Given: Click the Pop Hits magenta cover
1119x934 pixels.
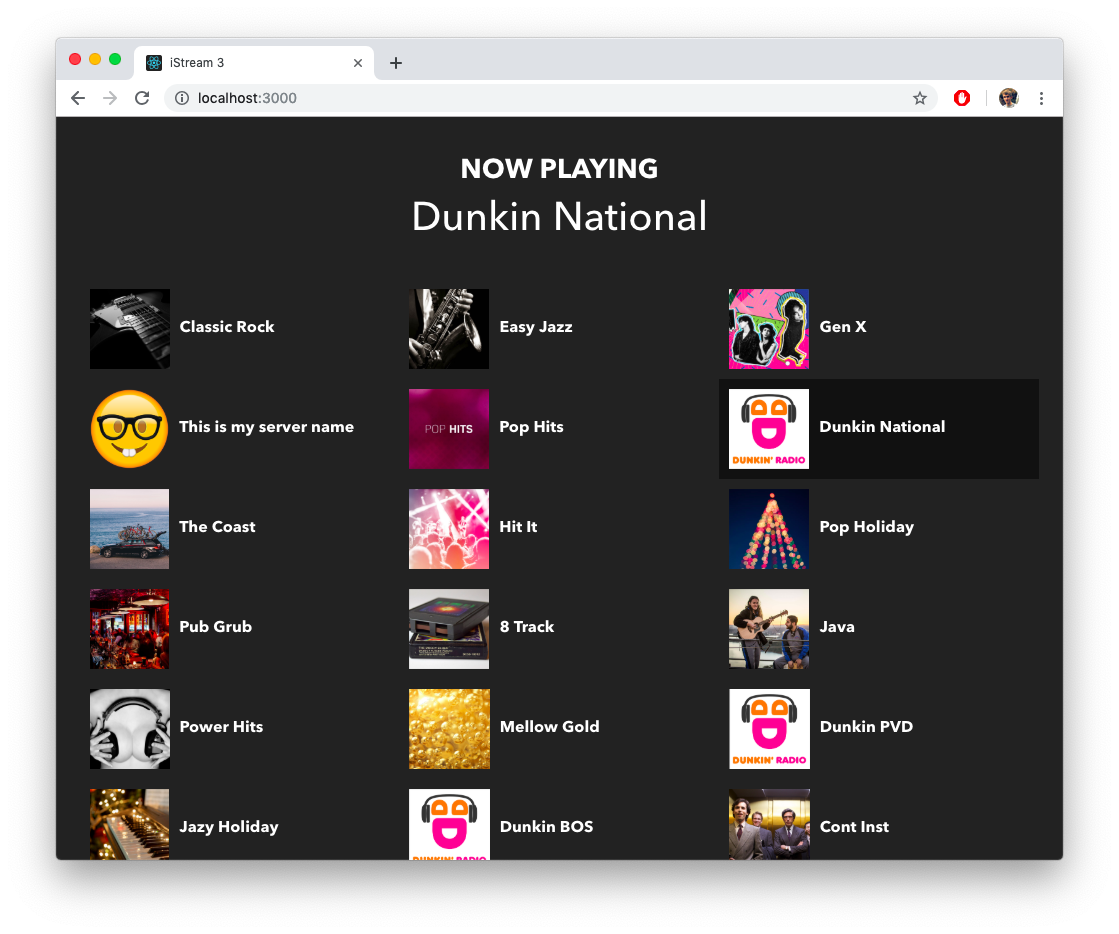Looking at the screenshot, I should tap(449, 429).
